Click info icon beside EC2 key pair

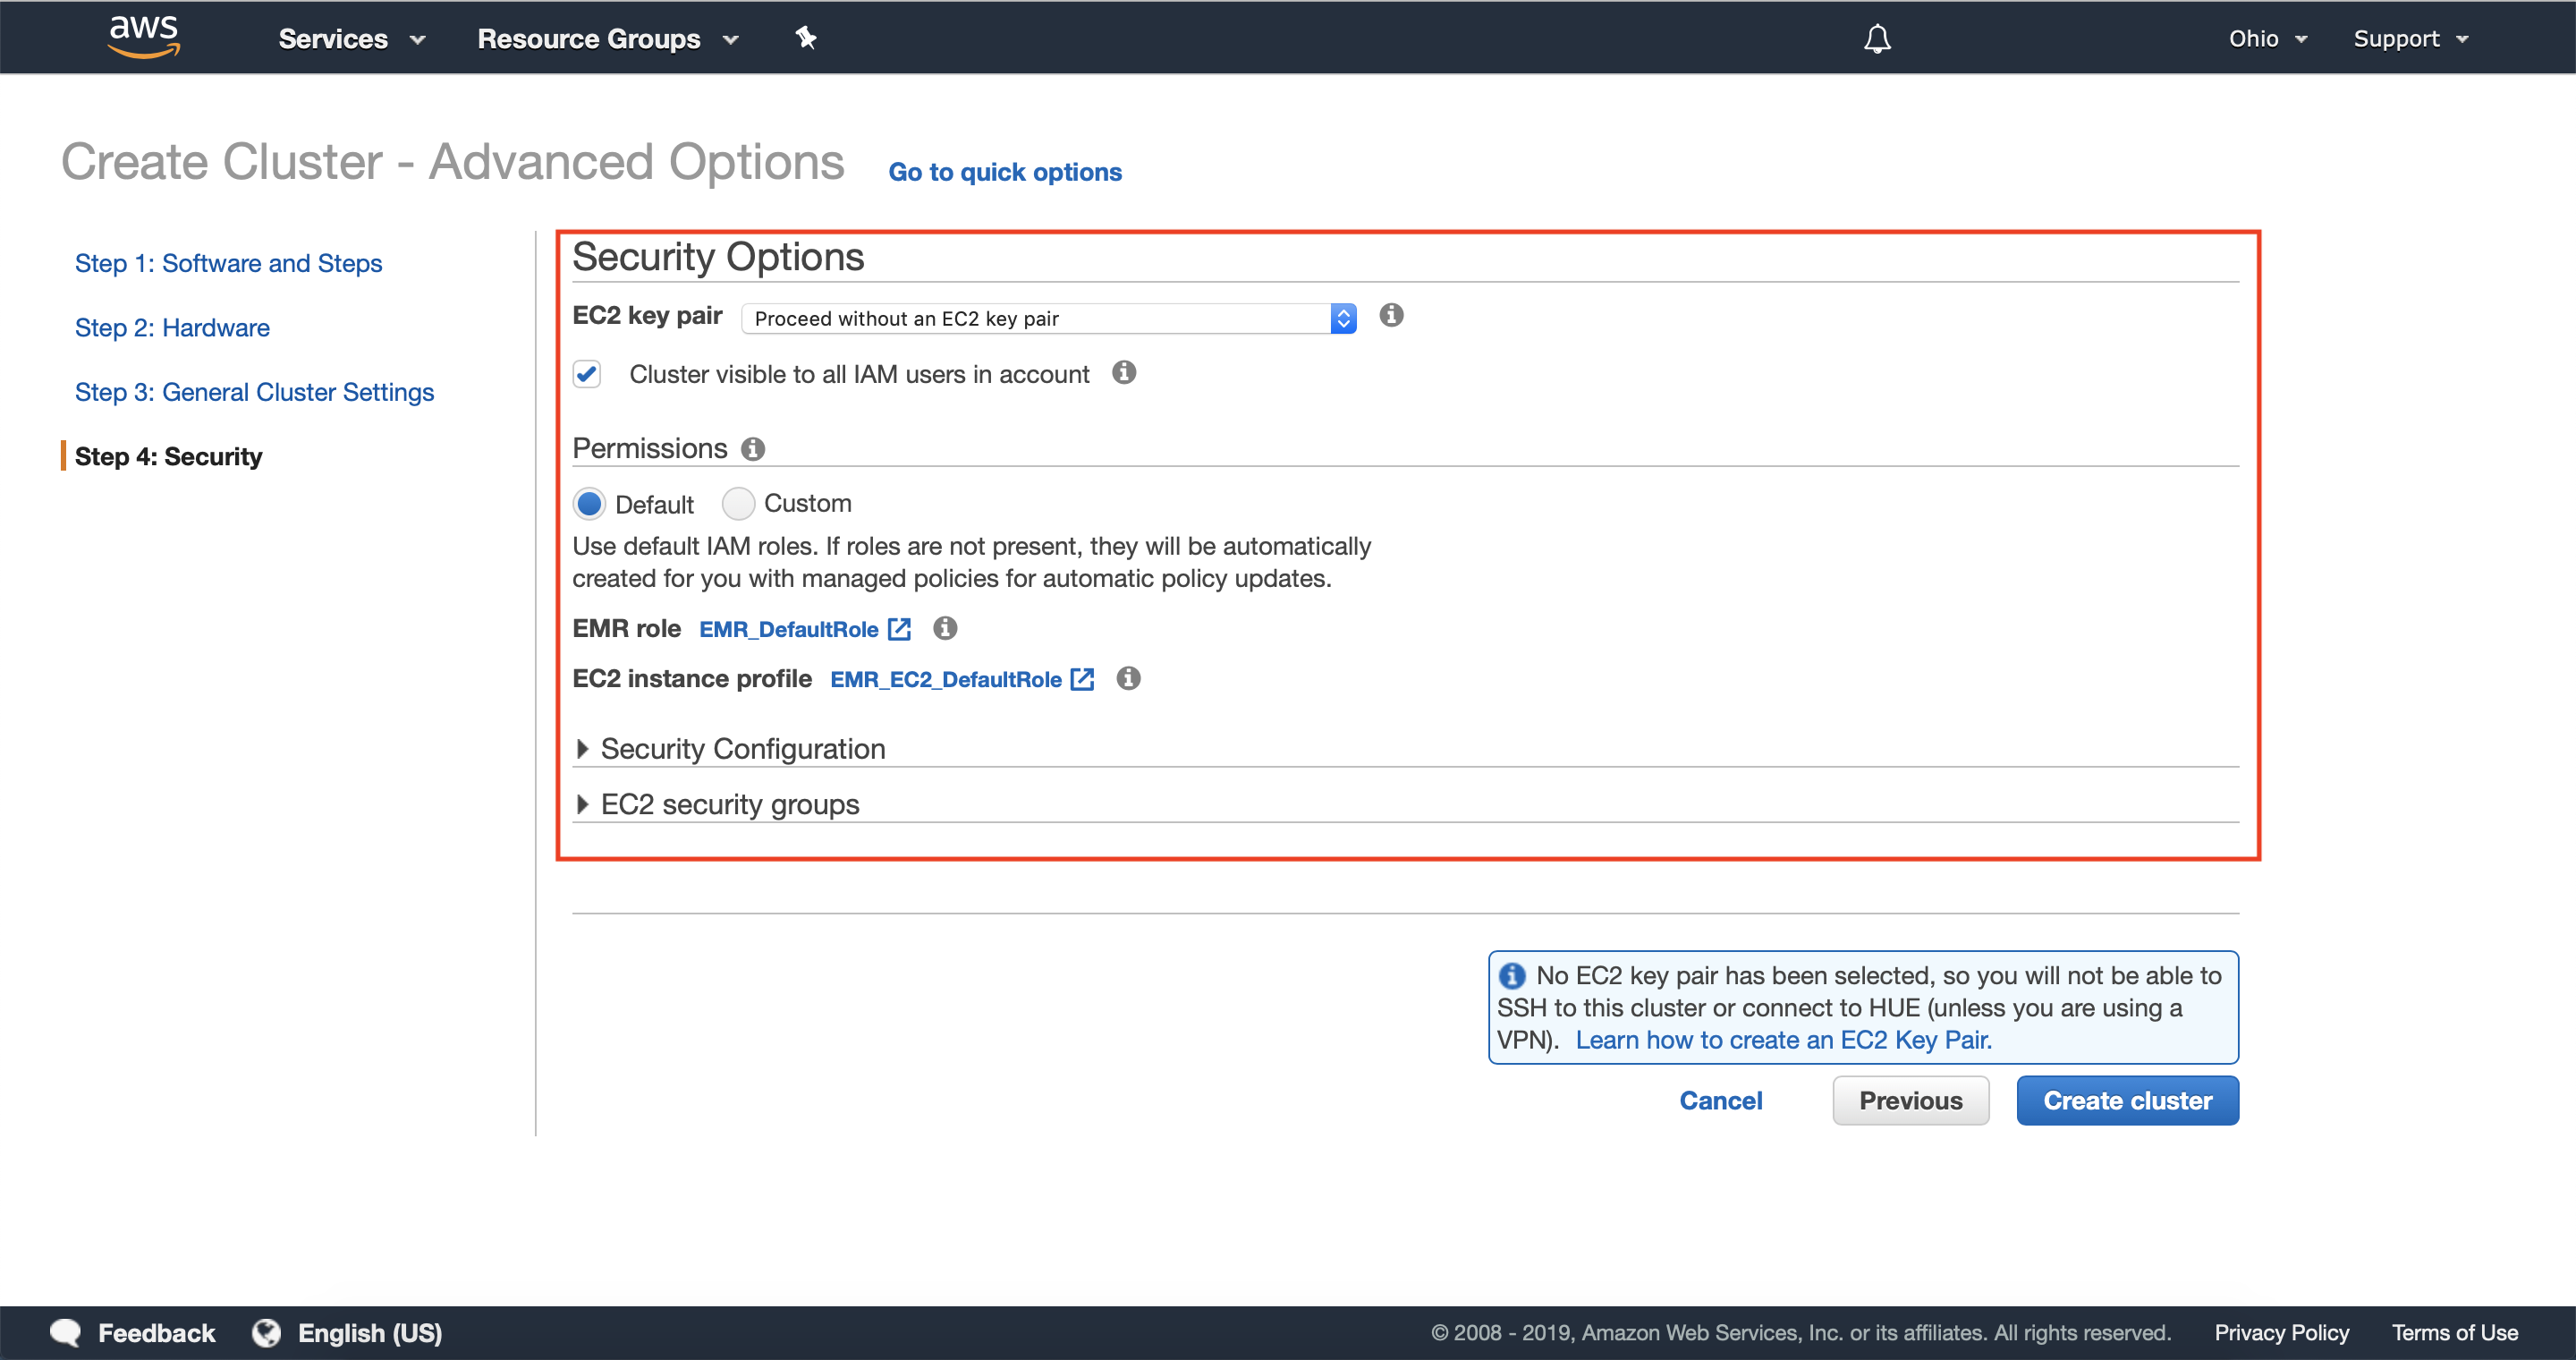coord(1390,315)
